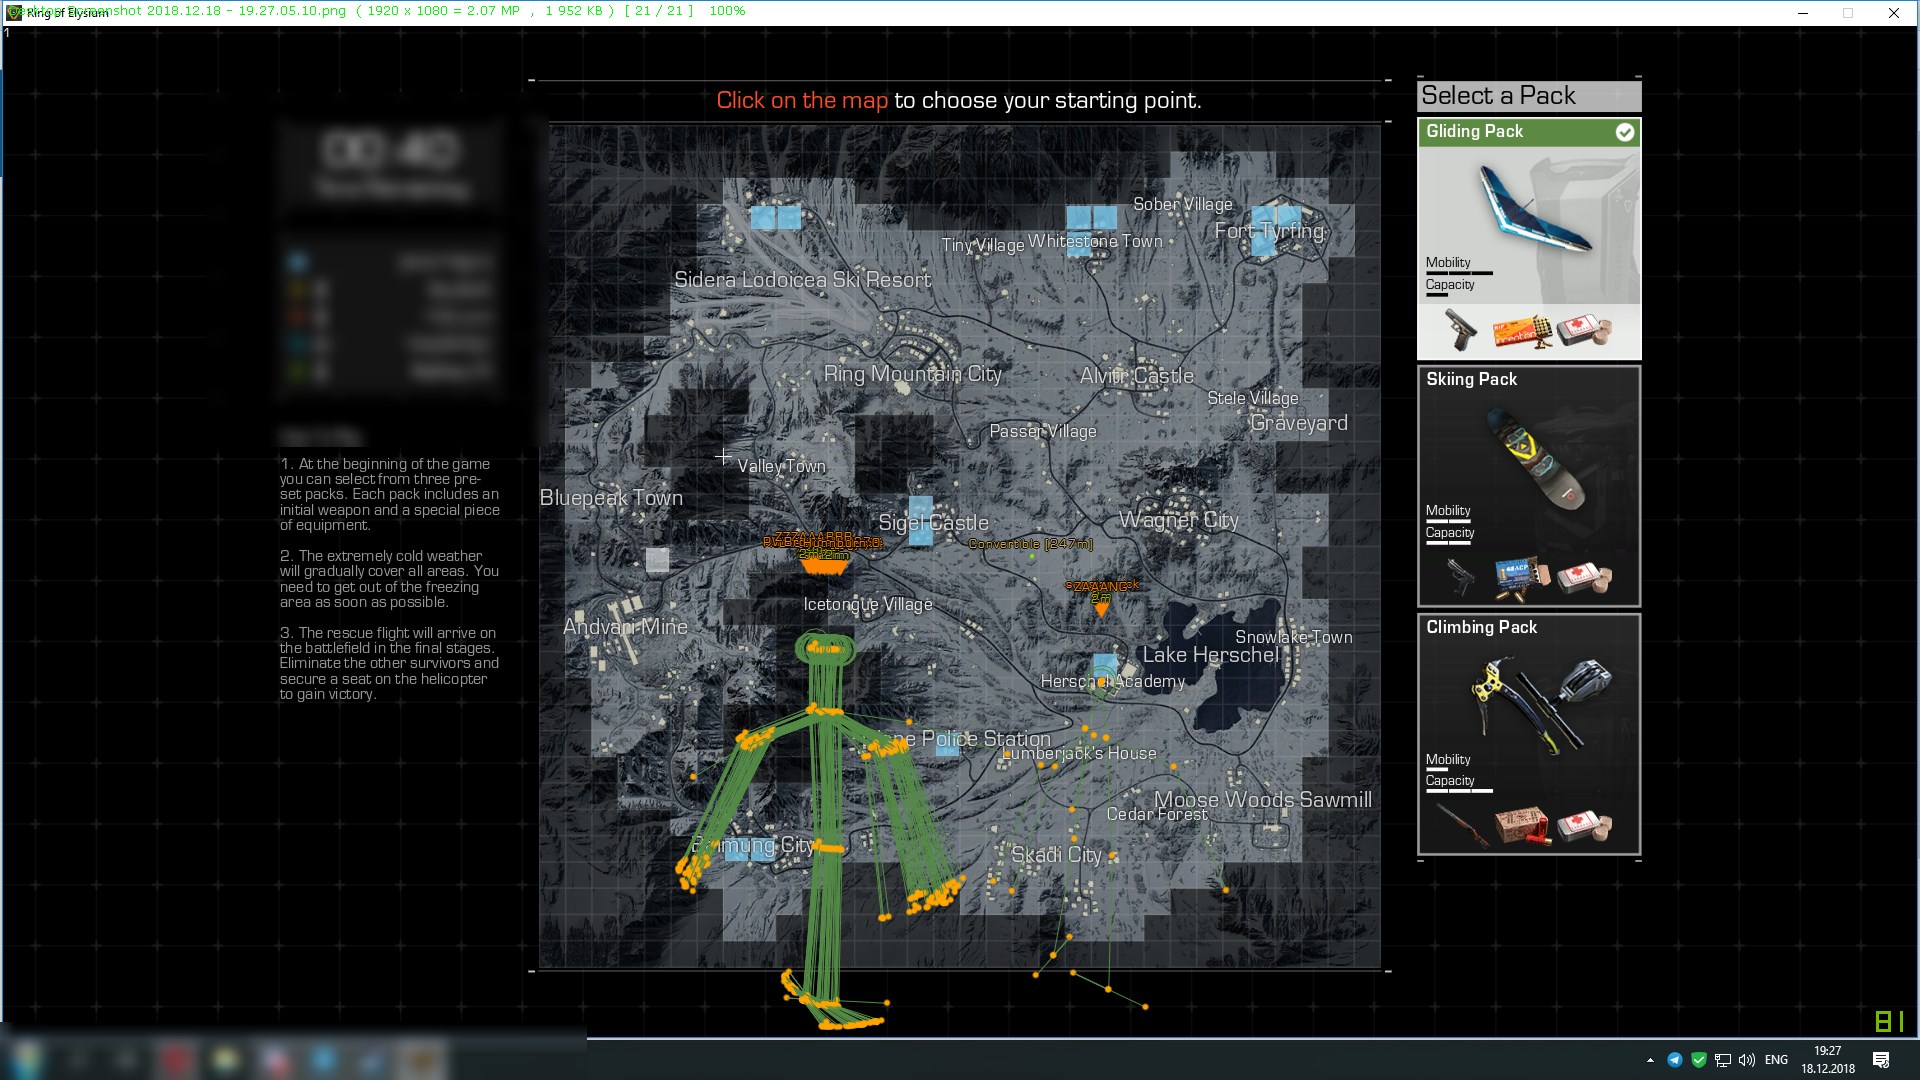The height and width of the screenshot is (1080, 1920).
Task: Click the climbing gear image in Climbing Pack
Action: pyautogui.click(x=1541, y=704)
